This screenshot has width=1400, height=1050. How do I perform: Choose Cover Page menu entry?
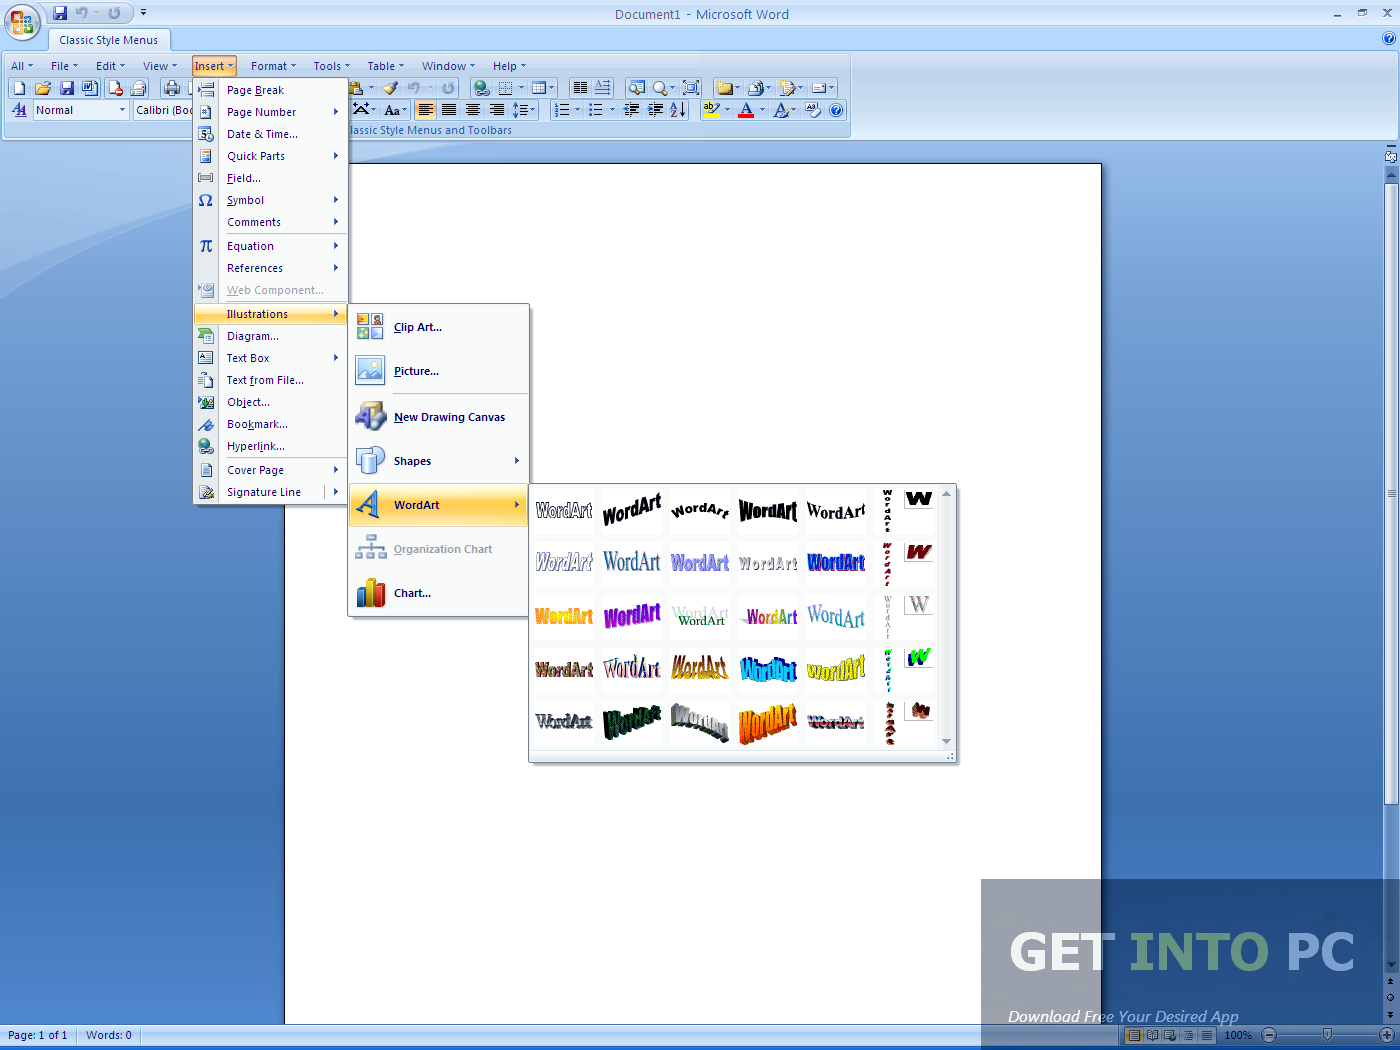pos(271,470)
